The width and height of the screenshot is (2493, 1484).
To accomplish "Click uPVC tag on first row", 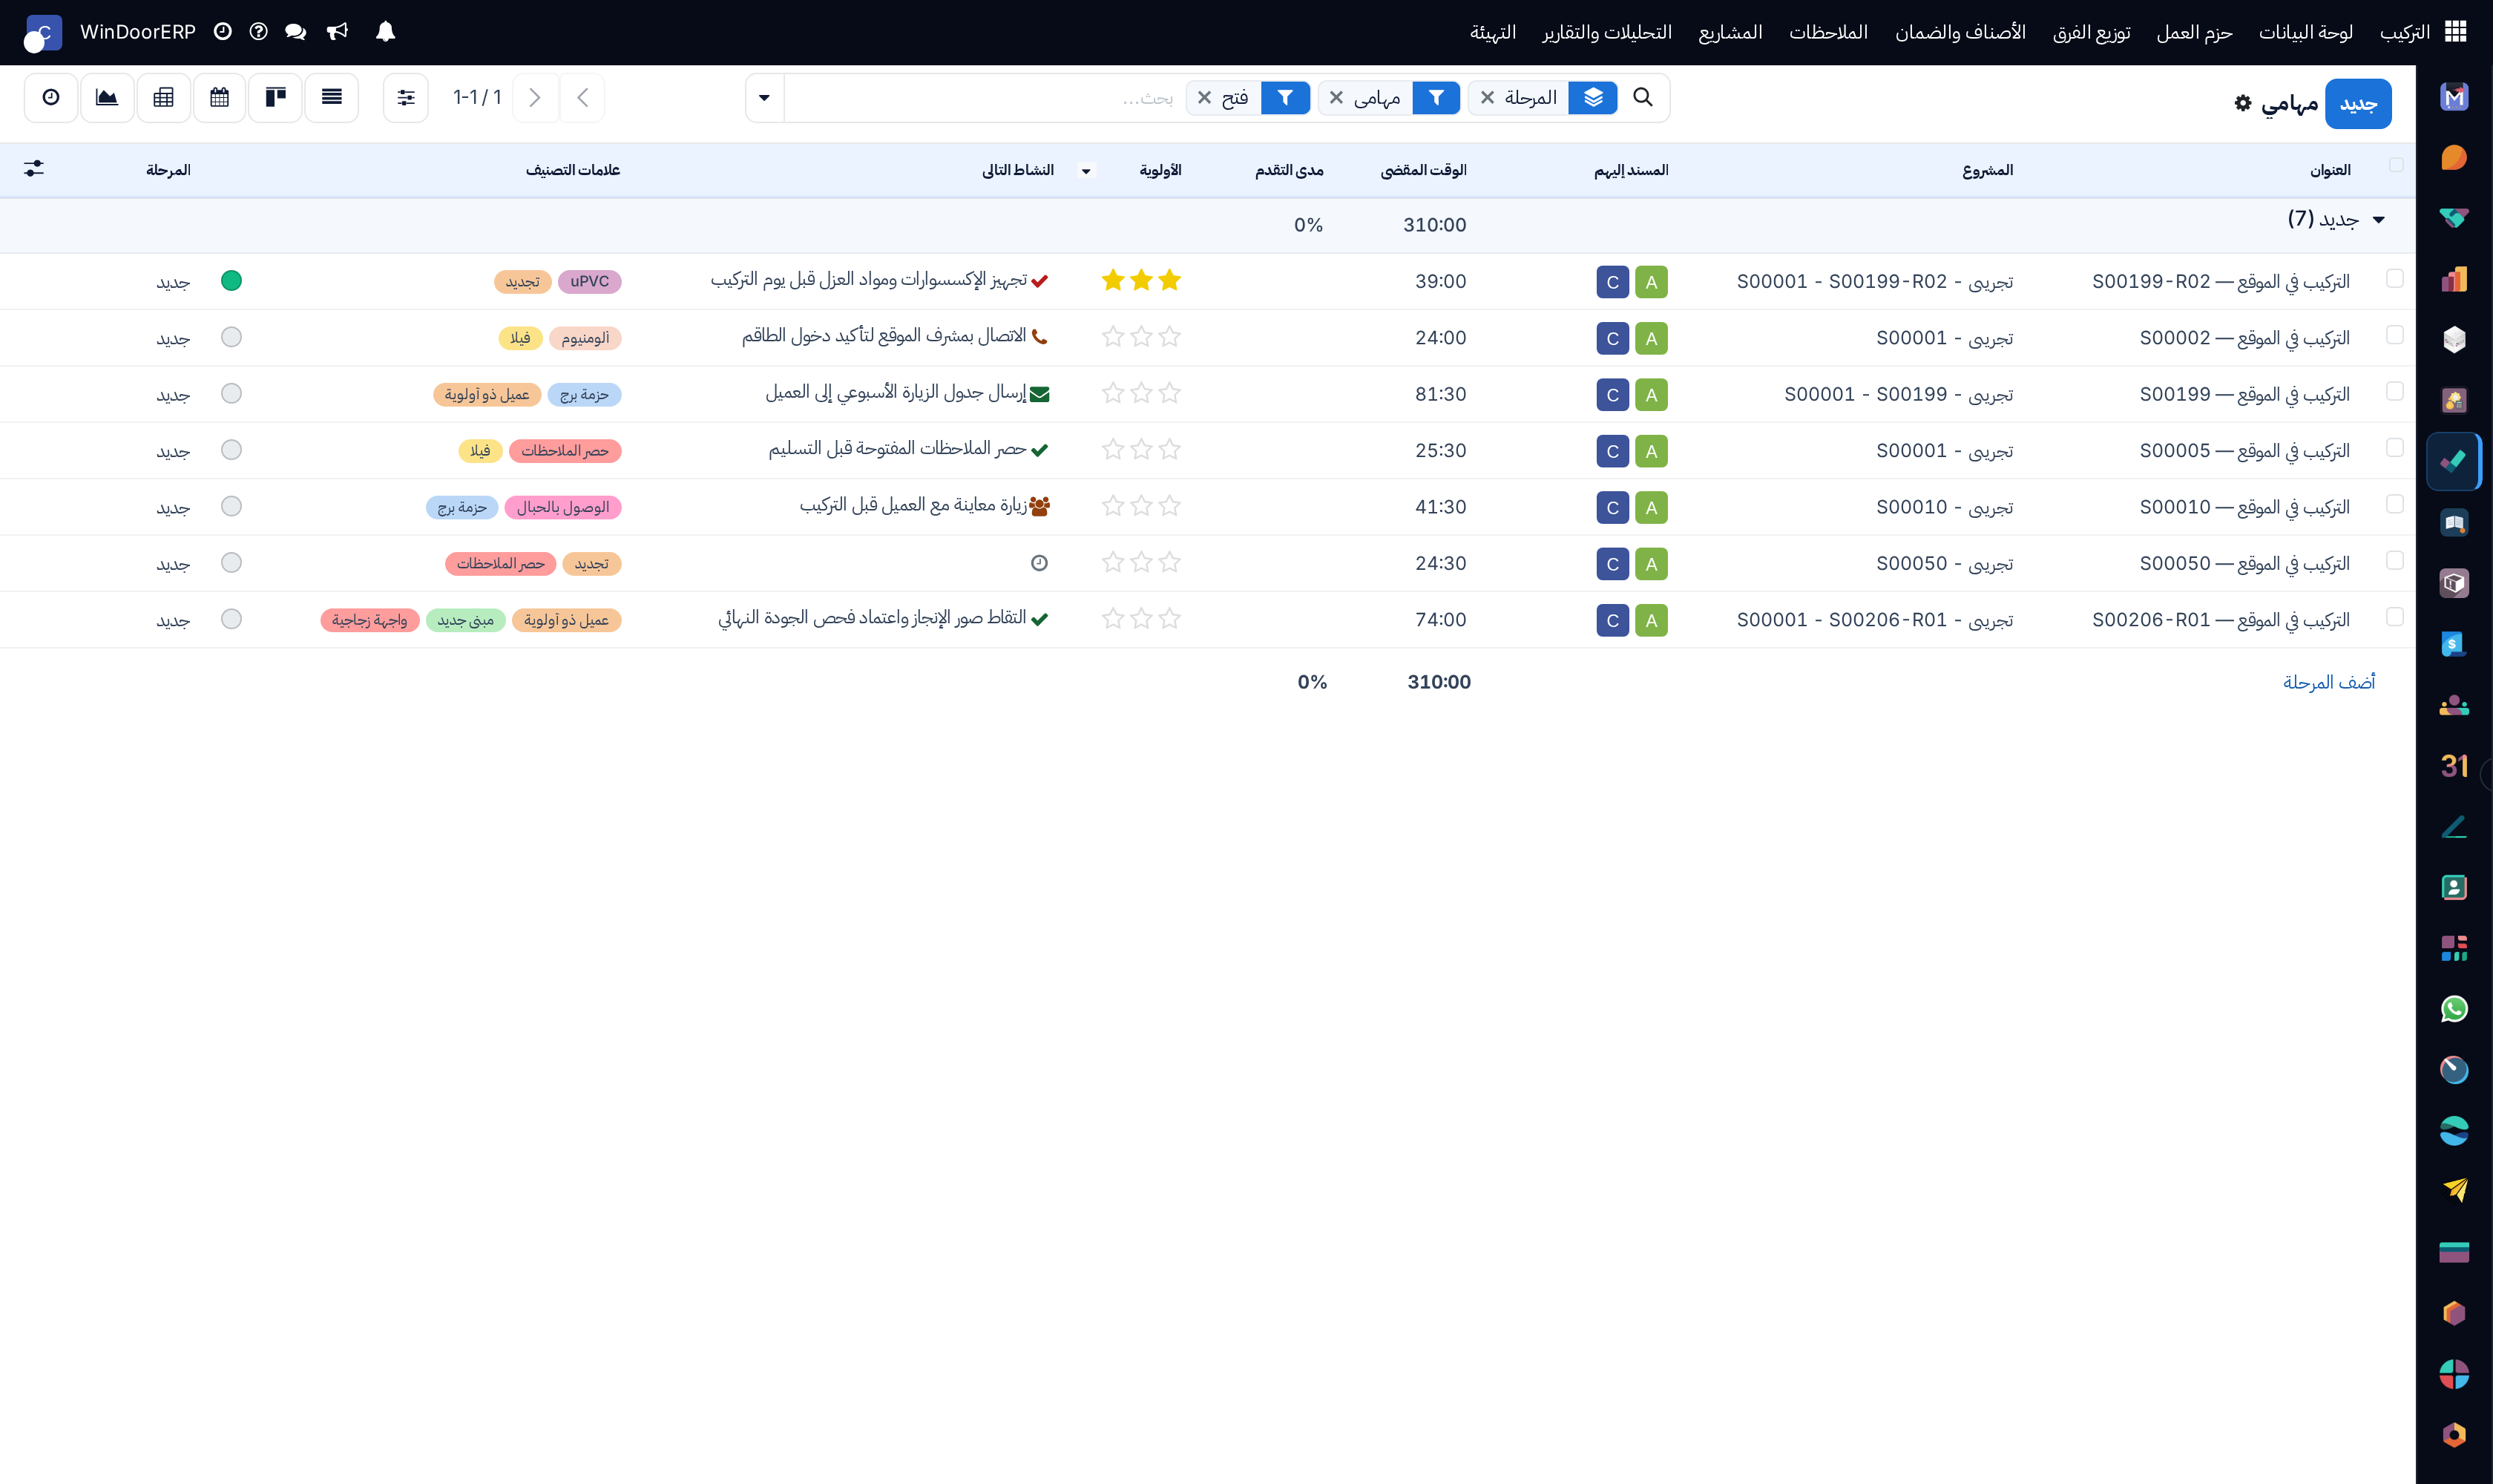I will pos(589,281).
